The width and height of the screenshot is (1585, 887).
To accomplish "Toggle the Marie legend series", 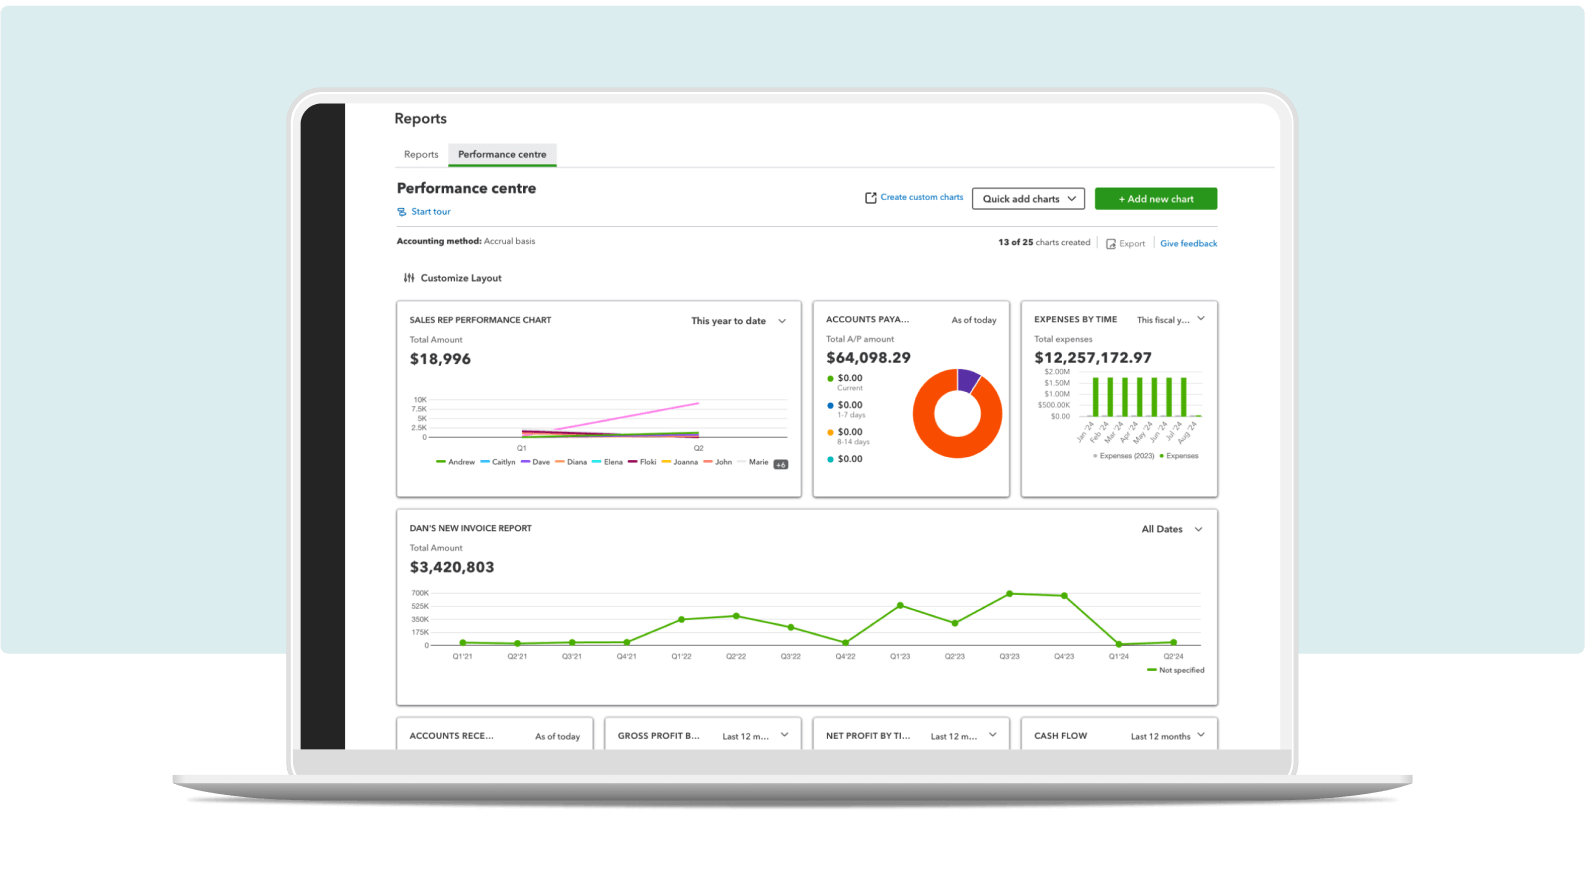I will (753, 462).
